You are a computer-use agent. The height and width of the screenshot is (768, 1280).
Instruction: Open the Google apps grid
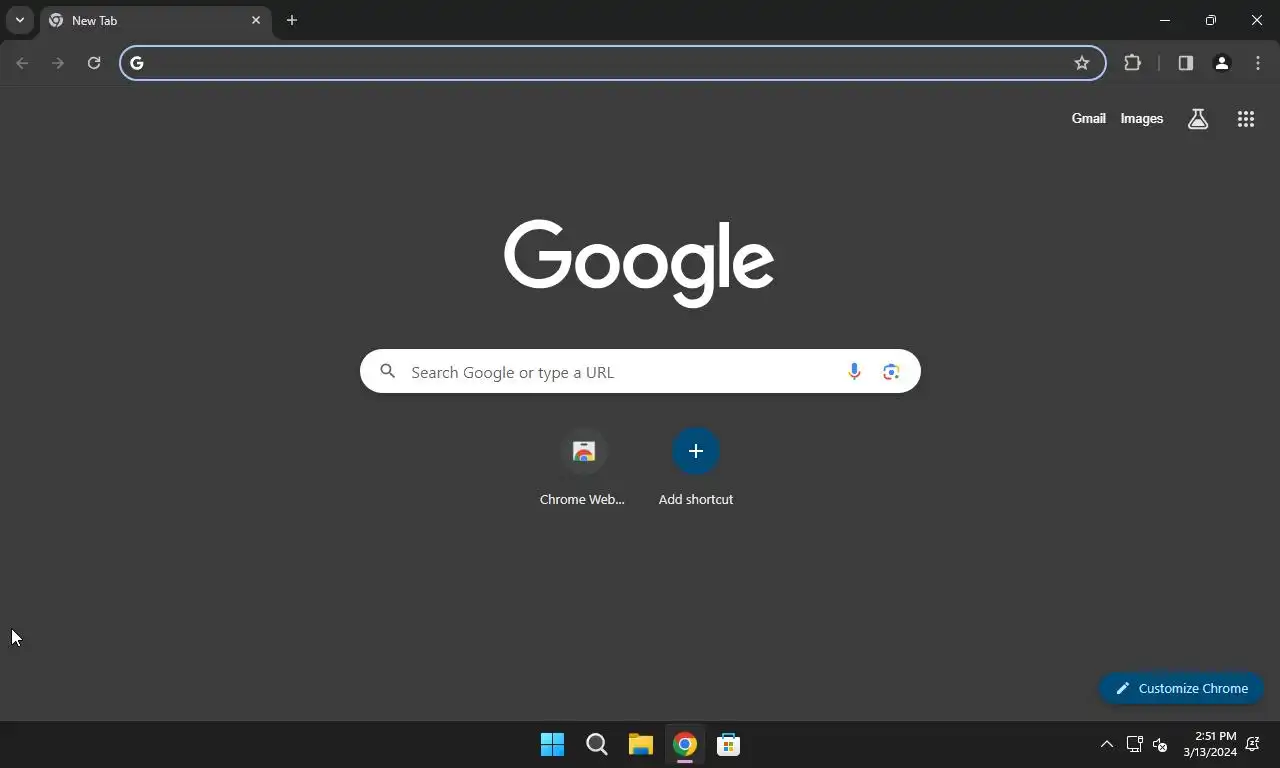[x=1246, y=119]
